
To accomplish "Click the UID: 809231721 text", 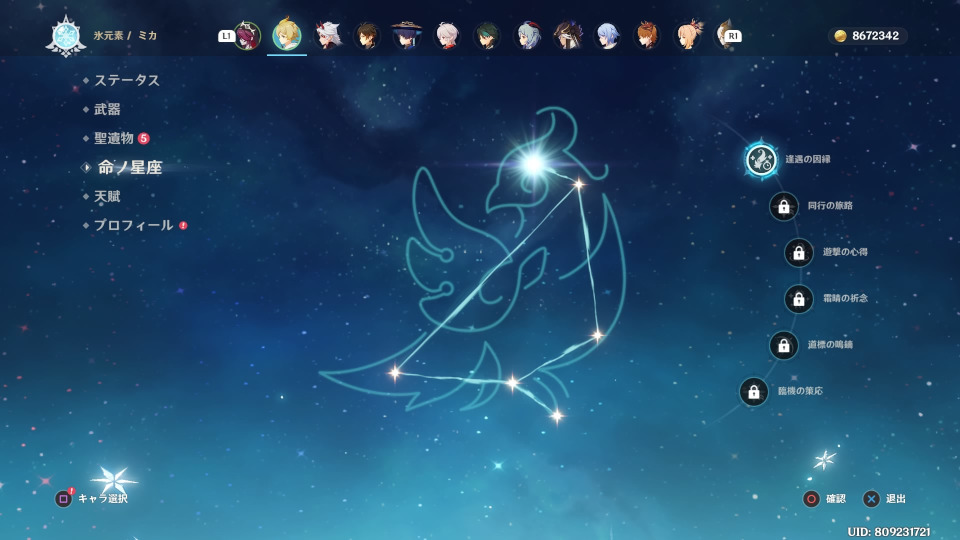I will [x=888, y=531].
